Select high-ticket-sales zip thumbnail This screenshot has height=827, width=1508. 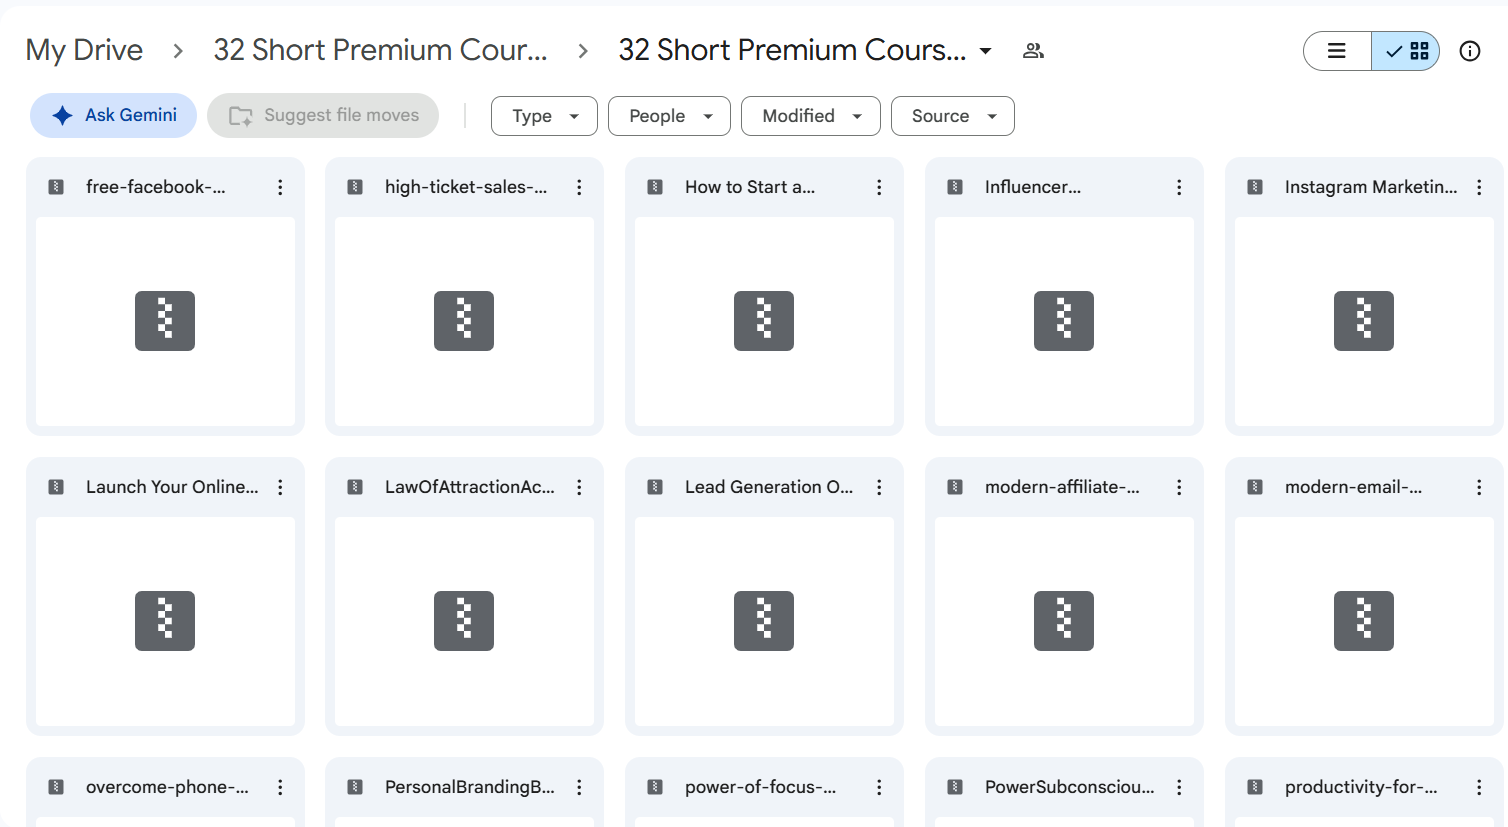[x=464, y=321]
